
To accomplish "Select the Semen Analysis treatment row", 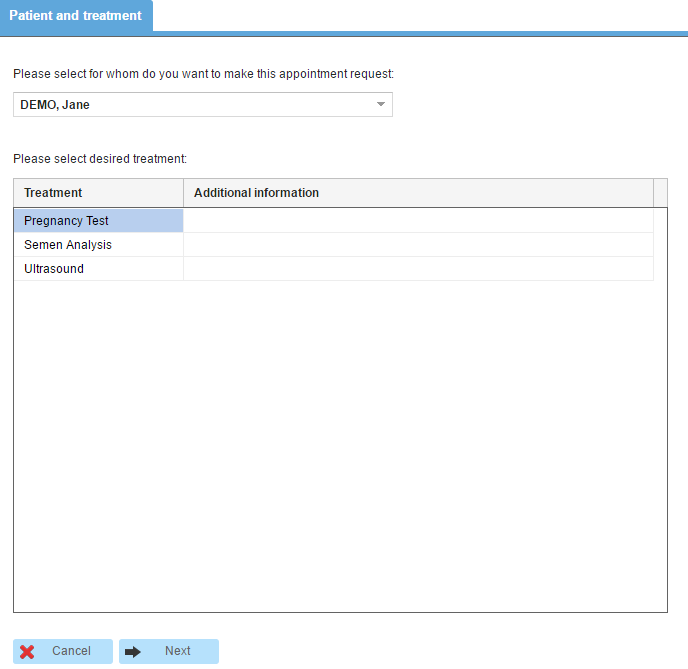I will coord(333,245).
